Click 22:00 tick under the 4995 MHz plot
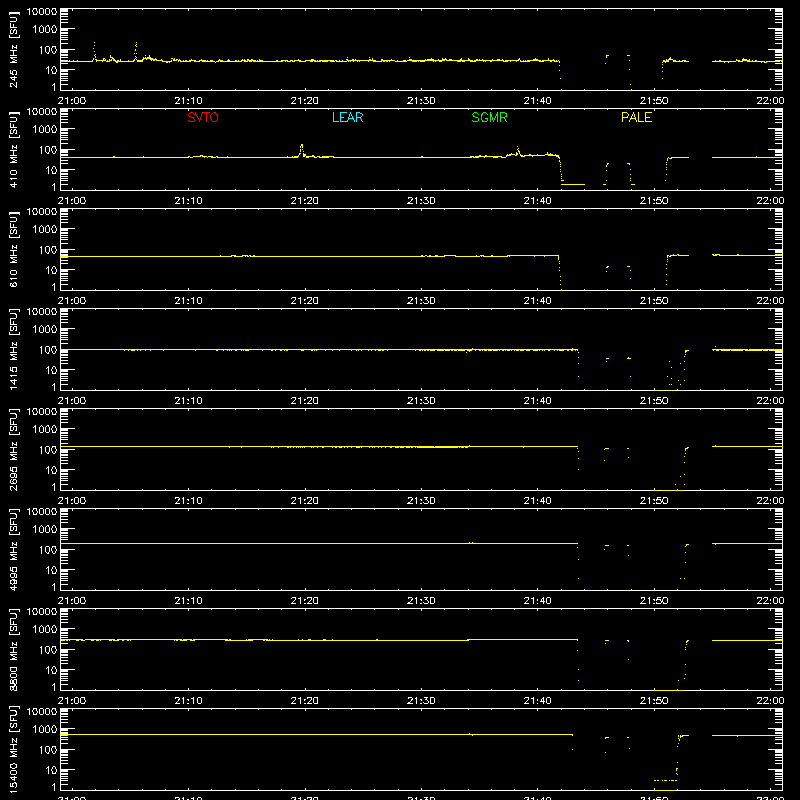The width and height of the screenshot is (800, 800). [x=770, y=601]
